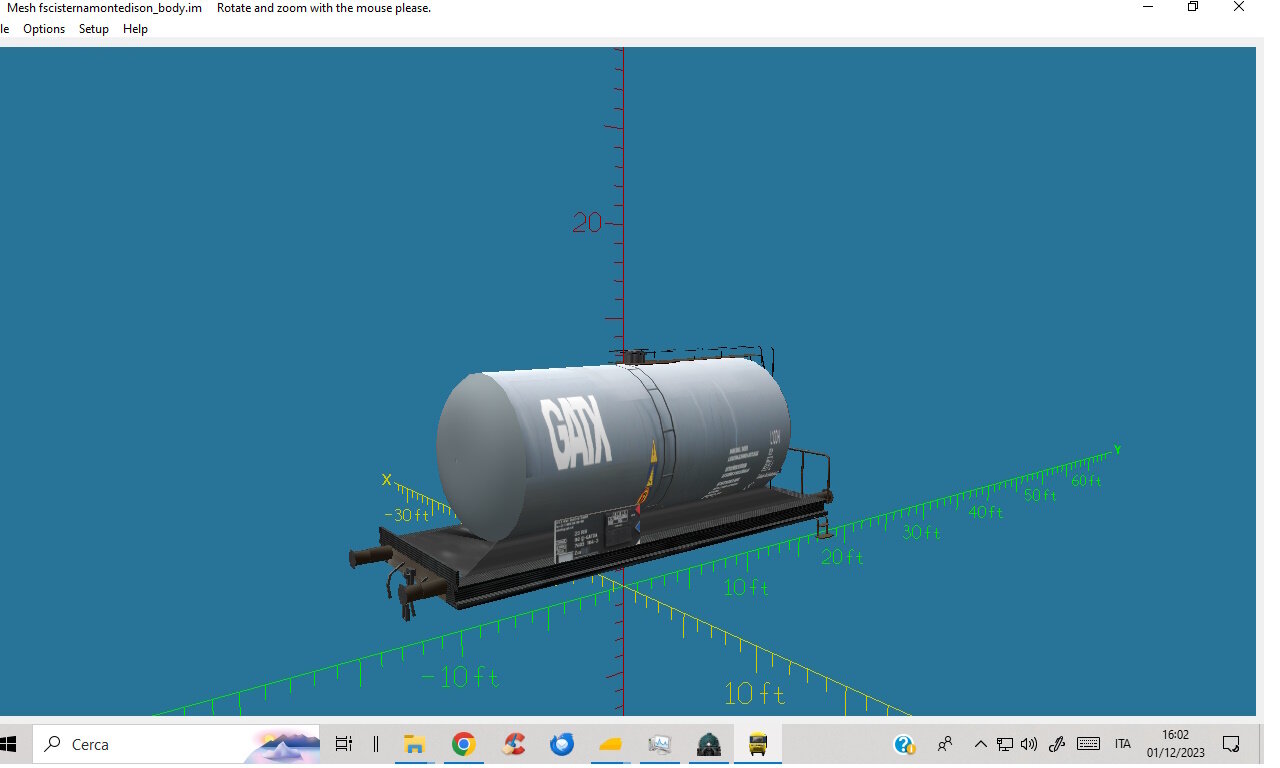Click the green '-10 ft' axis label
This screenshot has height=768, width=1280.
460,677
